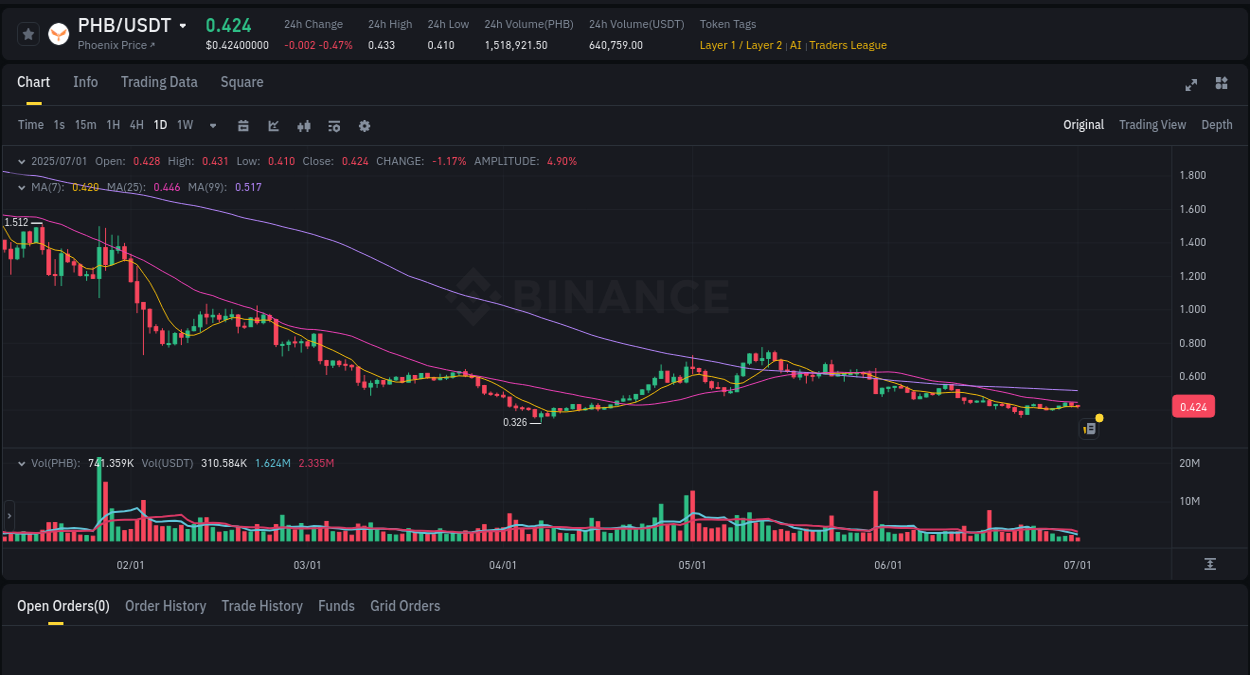The width and height of the screenshot is (1250, 675).
Task: Open the Order History tab
Action: (165, 606)
